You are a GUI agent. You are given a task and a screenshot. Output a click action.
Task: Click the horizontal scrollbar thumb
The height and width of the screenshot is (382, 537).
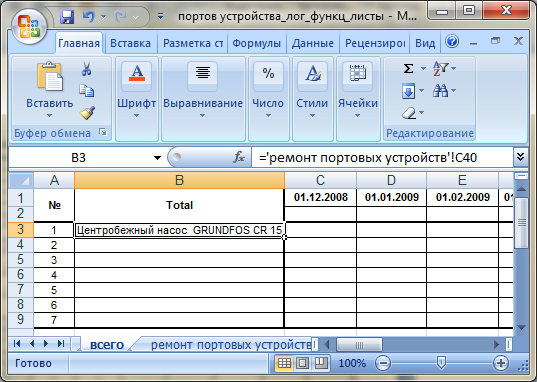point(359,344)
